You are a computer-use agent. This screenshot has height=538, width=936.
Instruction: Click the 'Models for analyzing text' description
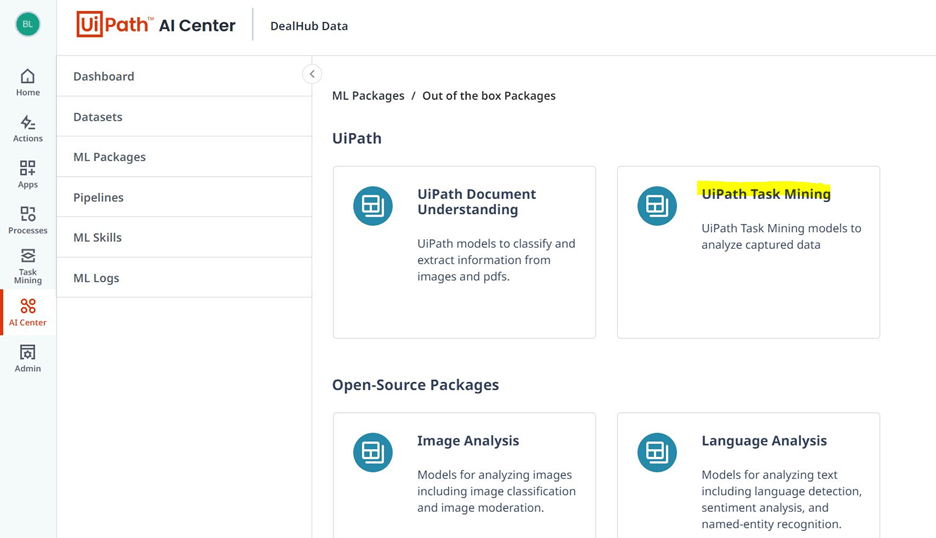coord(781,499)
